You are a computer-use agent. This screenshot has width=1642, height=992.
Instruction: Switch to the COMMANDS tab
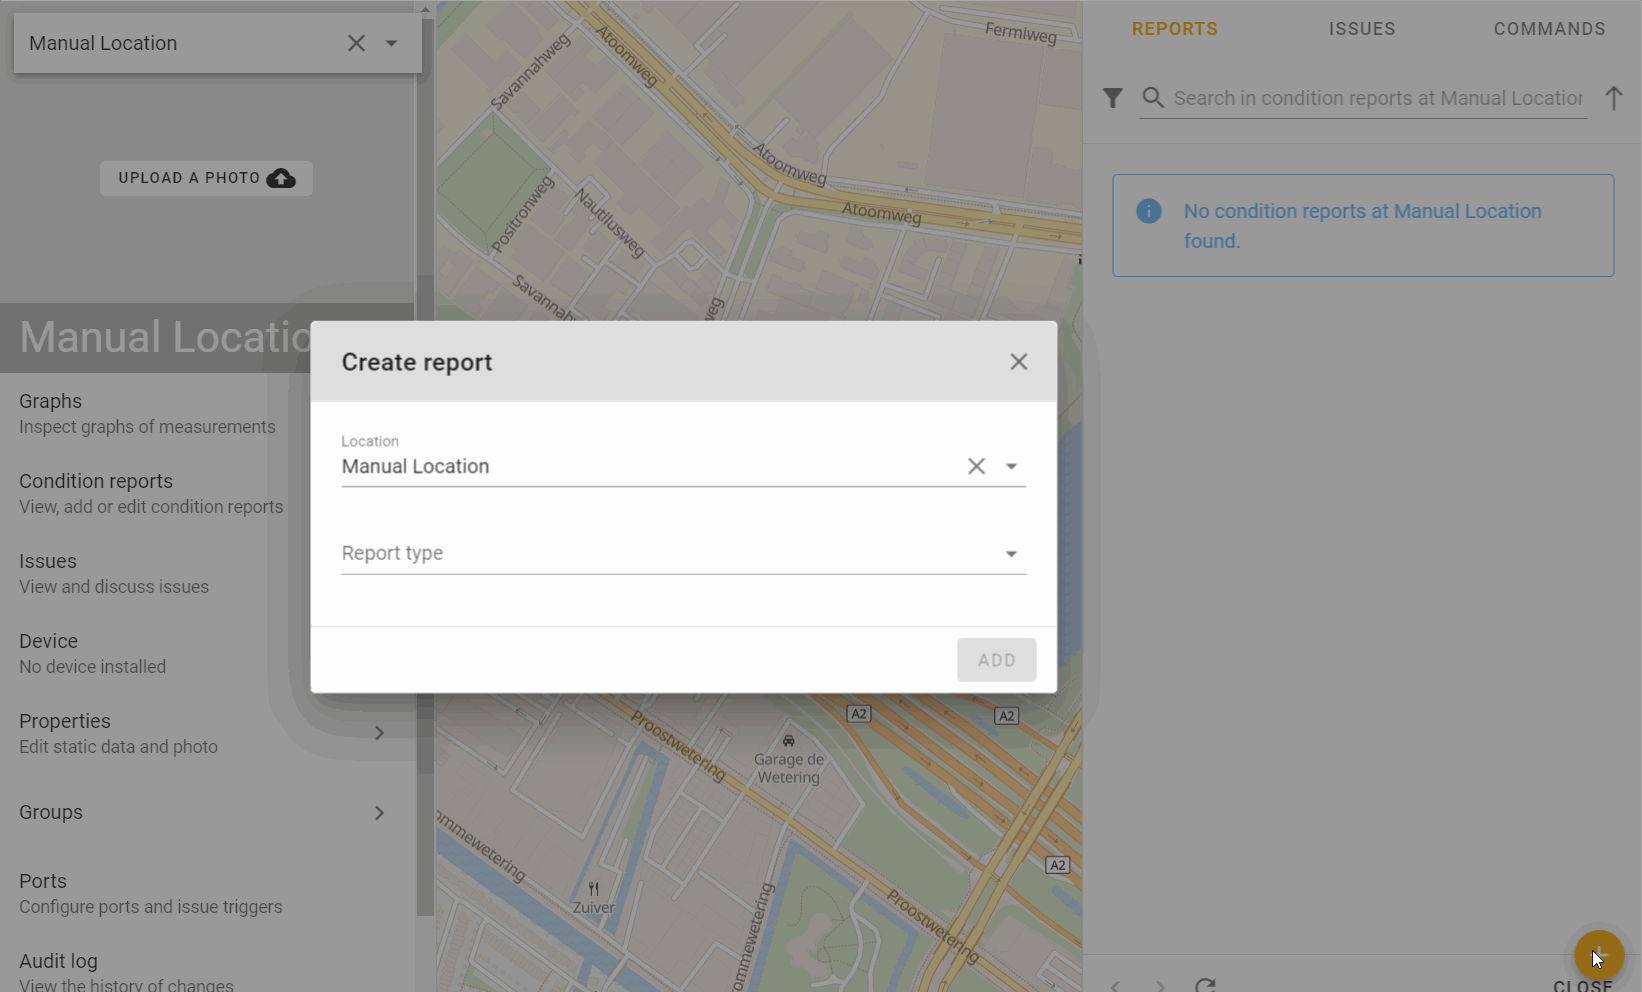(x=1550, y=28)
